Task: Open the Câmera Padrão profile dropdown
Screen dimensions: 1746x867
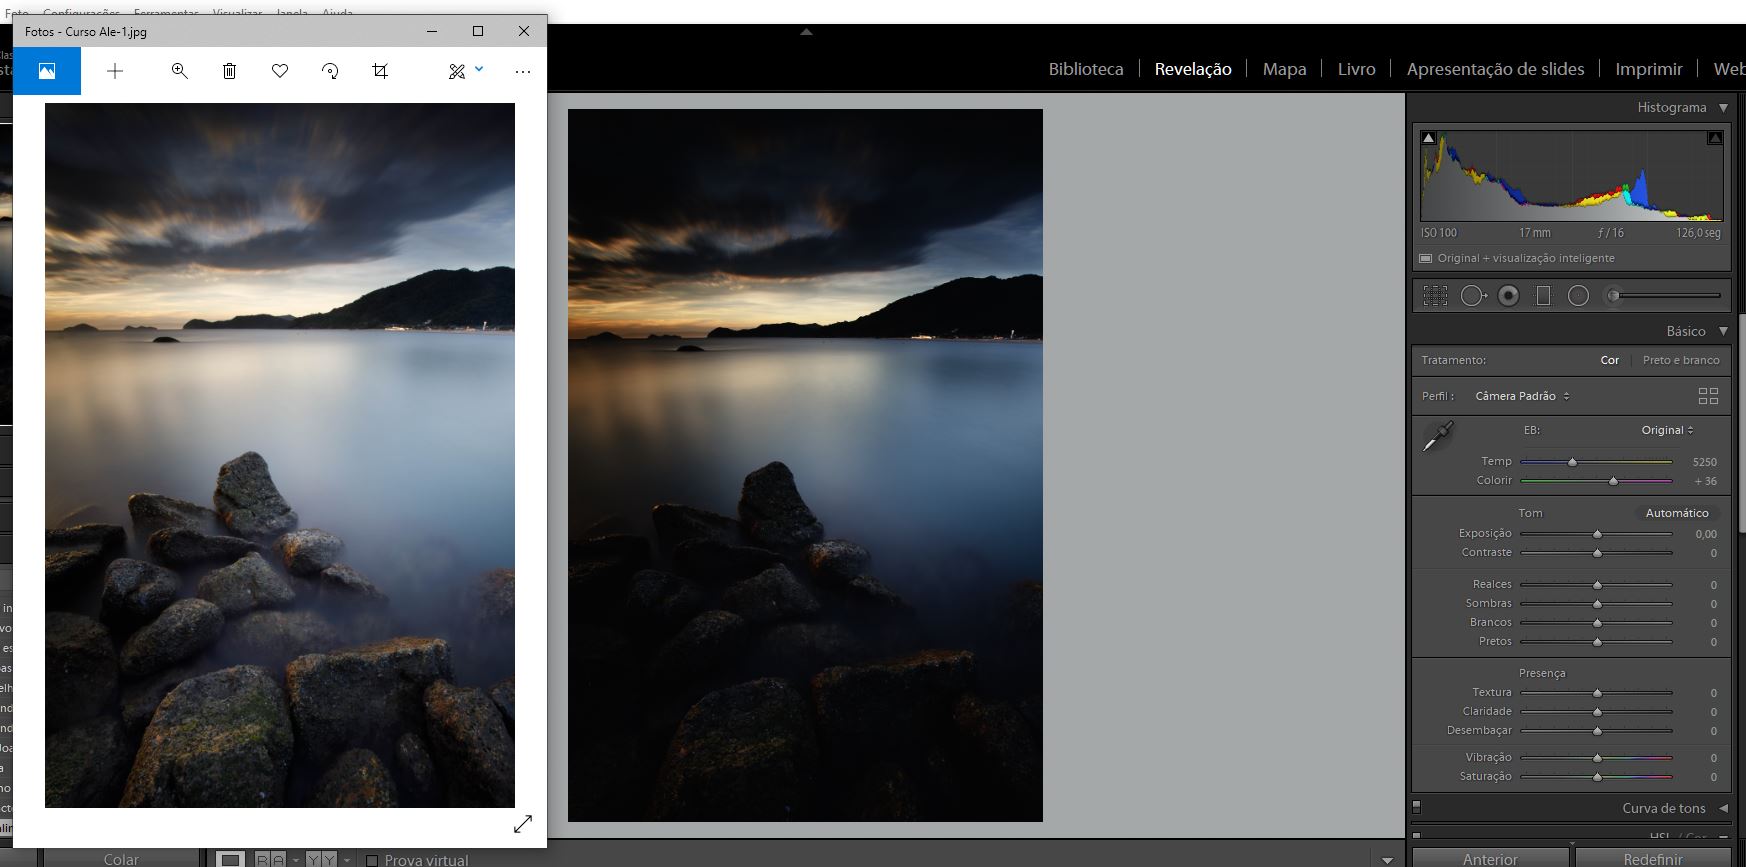Action: [1522, 396]
